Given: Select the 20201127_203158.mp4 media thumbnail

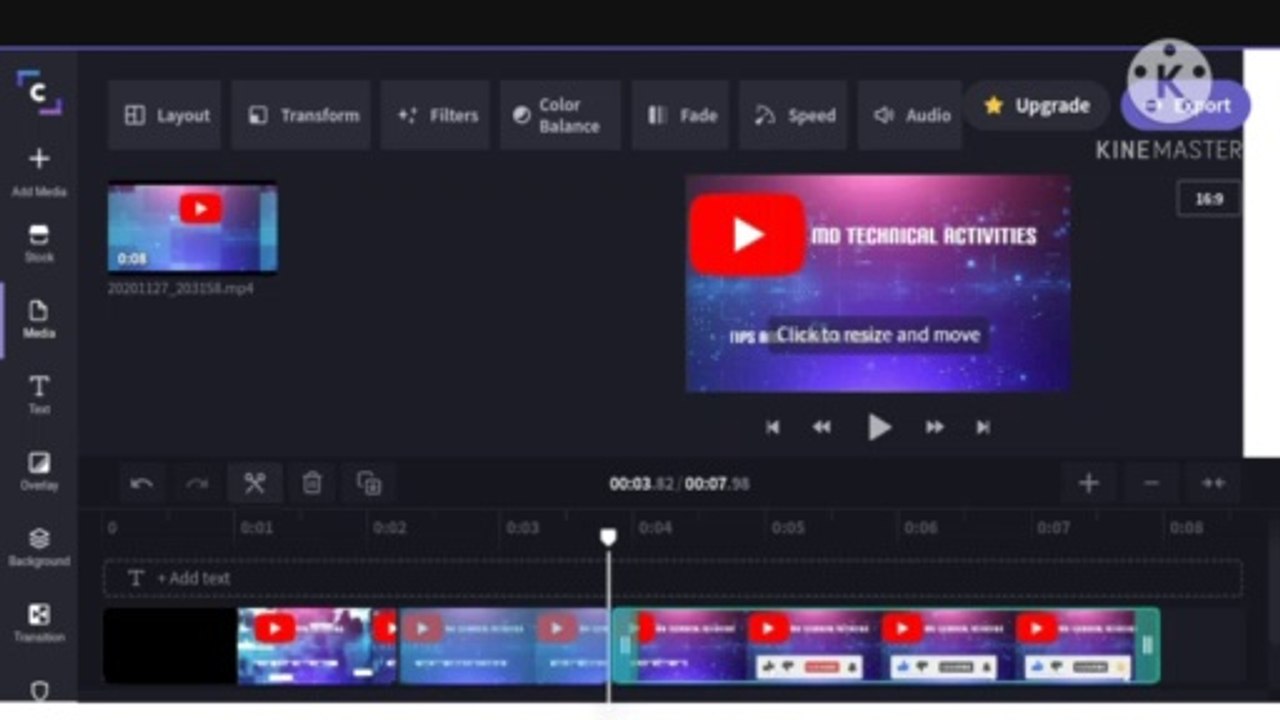Looking at the screenshot, I should [x=193, y=227].
